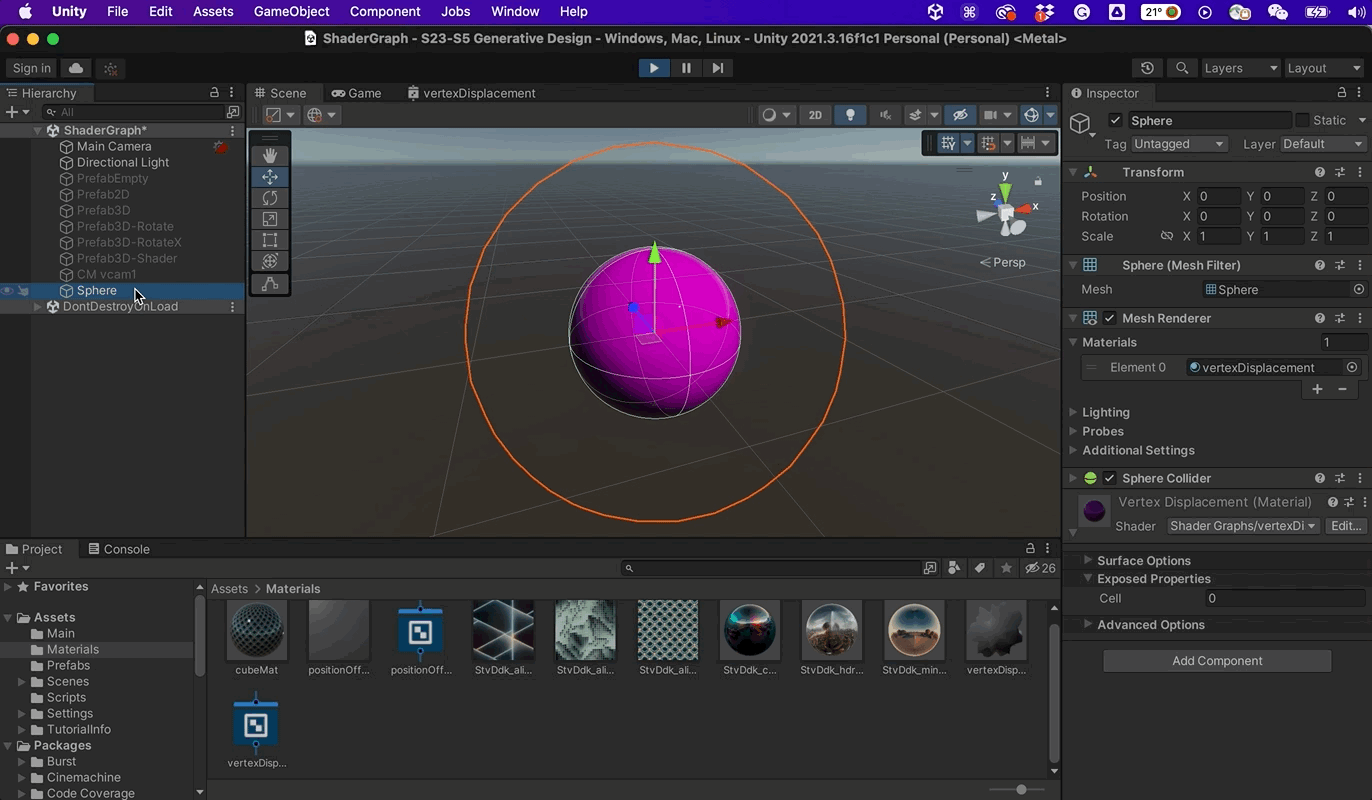Select the Scale tool in scene toolbar

(x=270, y=219)
